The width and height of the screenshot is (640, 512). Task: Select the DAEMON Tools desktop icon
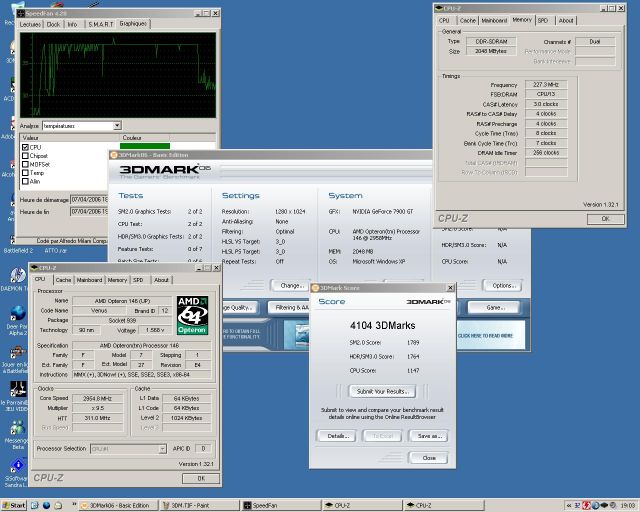click(16, 279)
